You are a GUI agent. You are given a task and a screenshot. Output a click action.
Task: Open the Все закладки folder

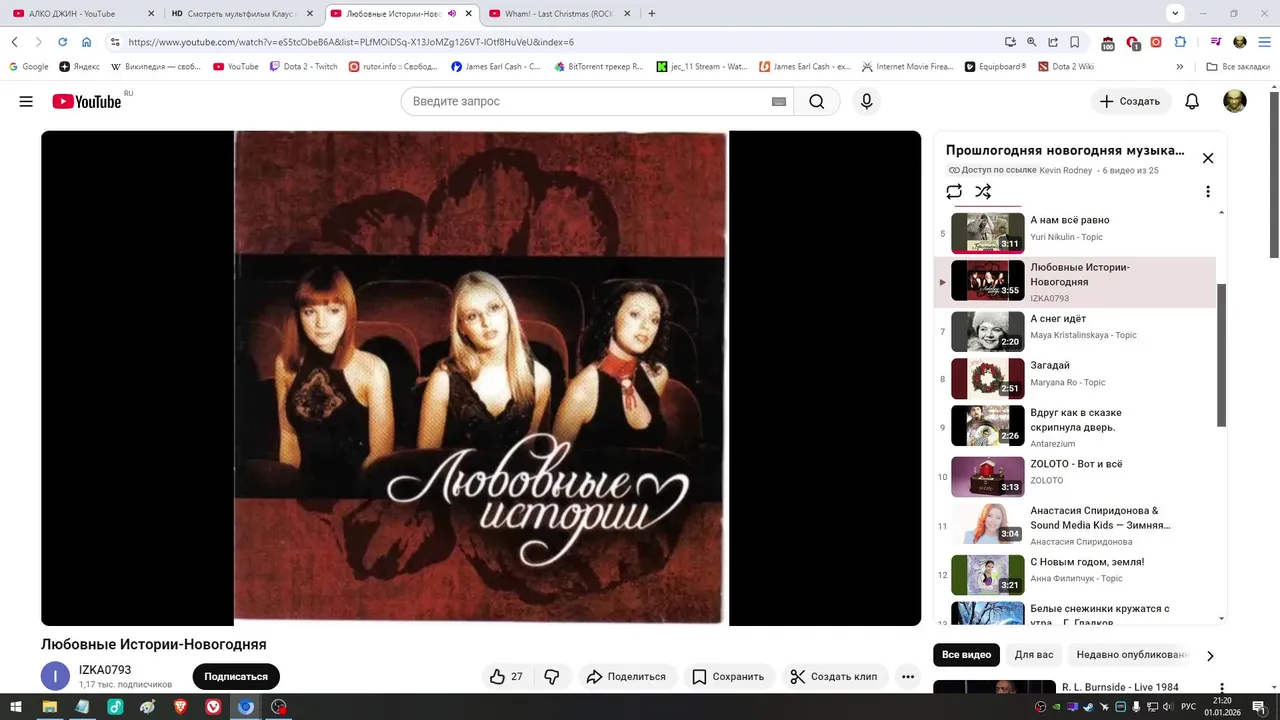(x=1239, y=66)
